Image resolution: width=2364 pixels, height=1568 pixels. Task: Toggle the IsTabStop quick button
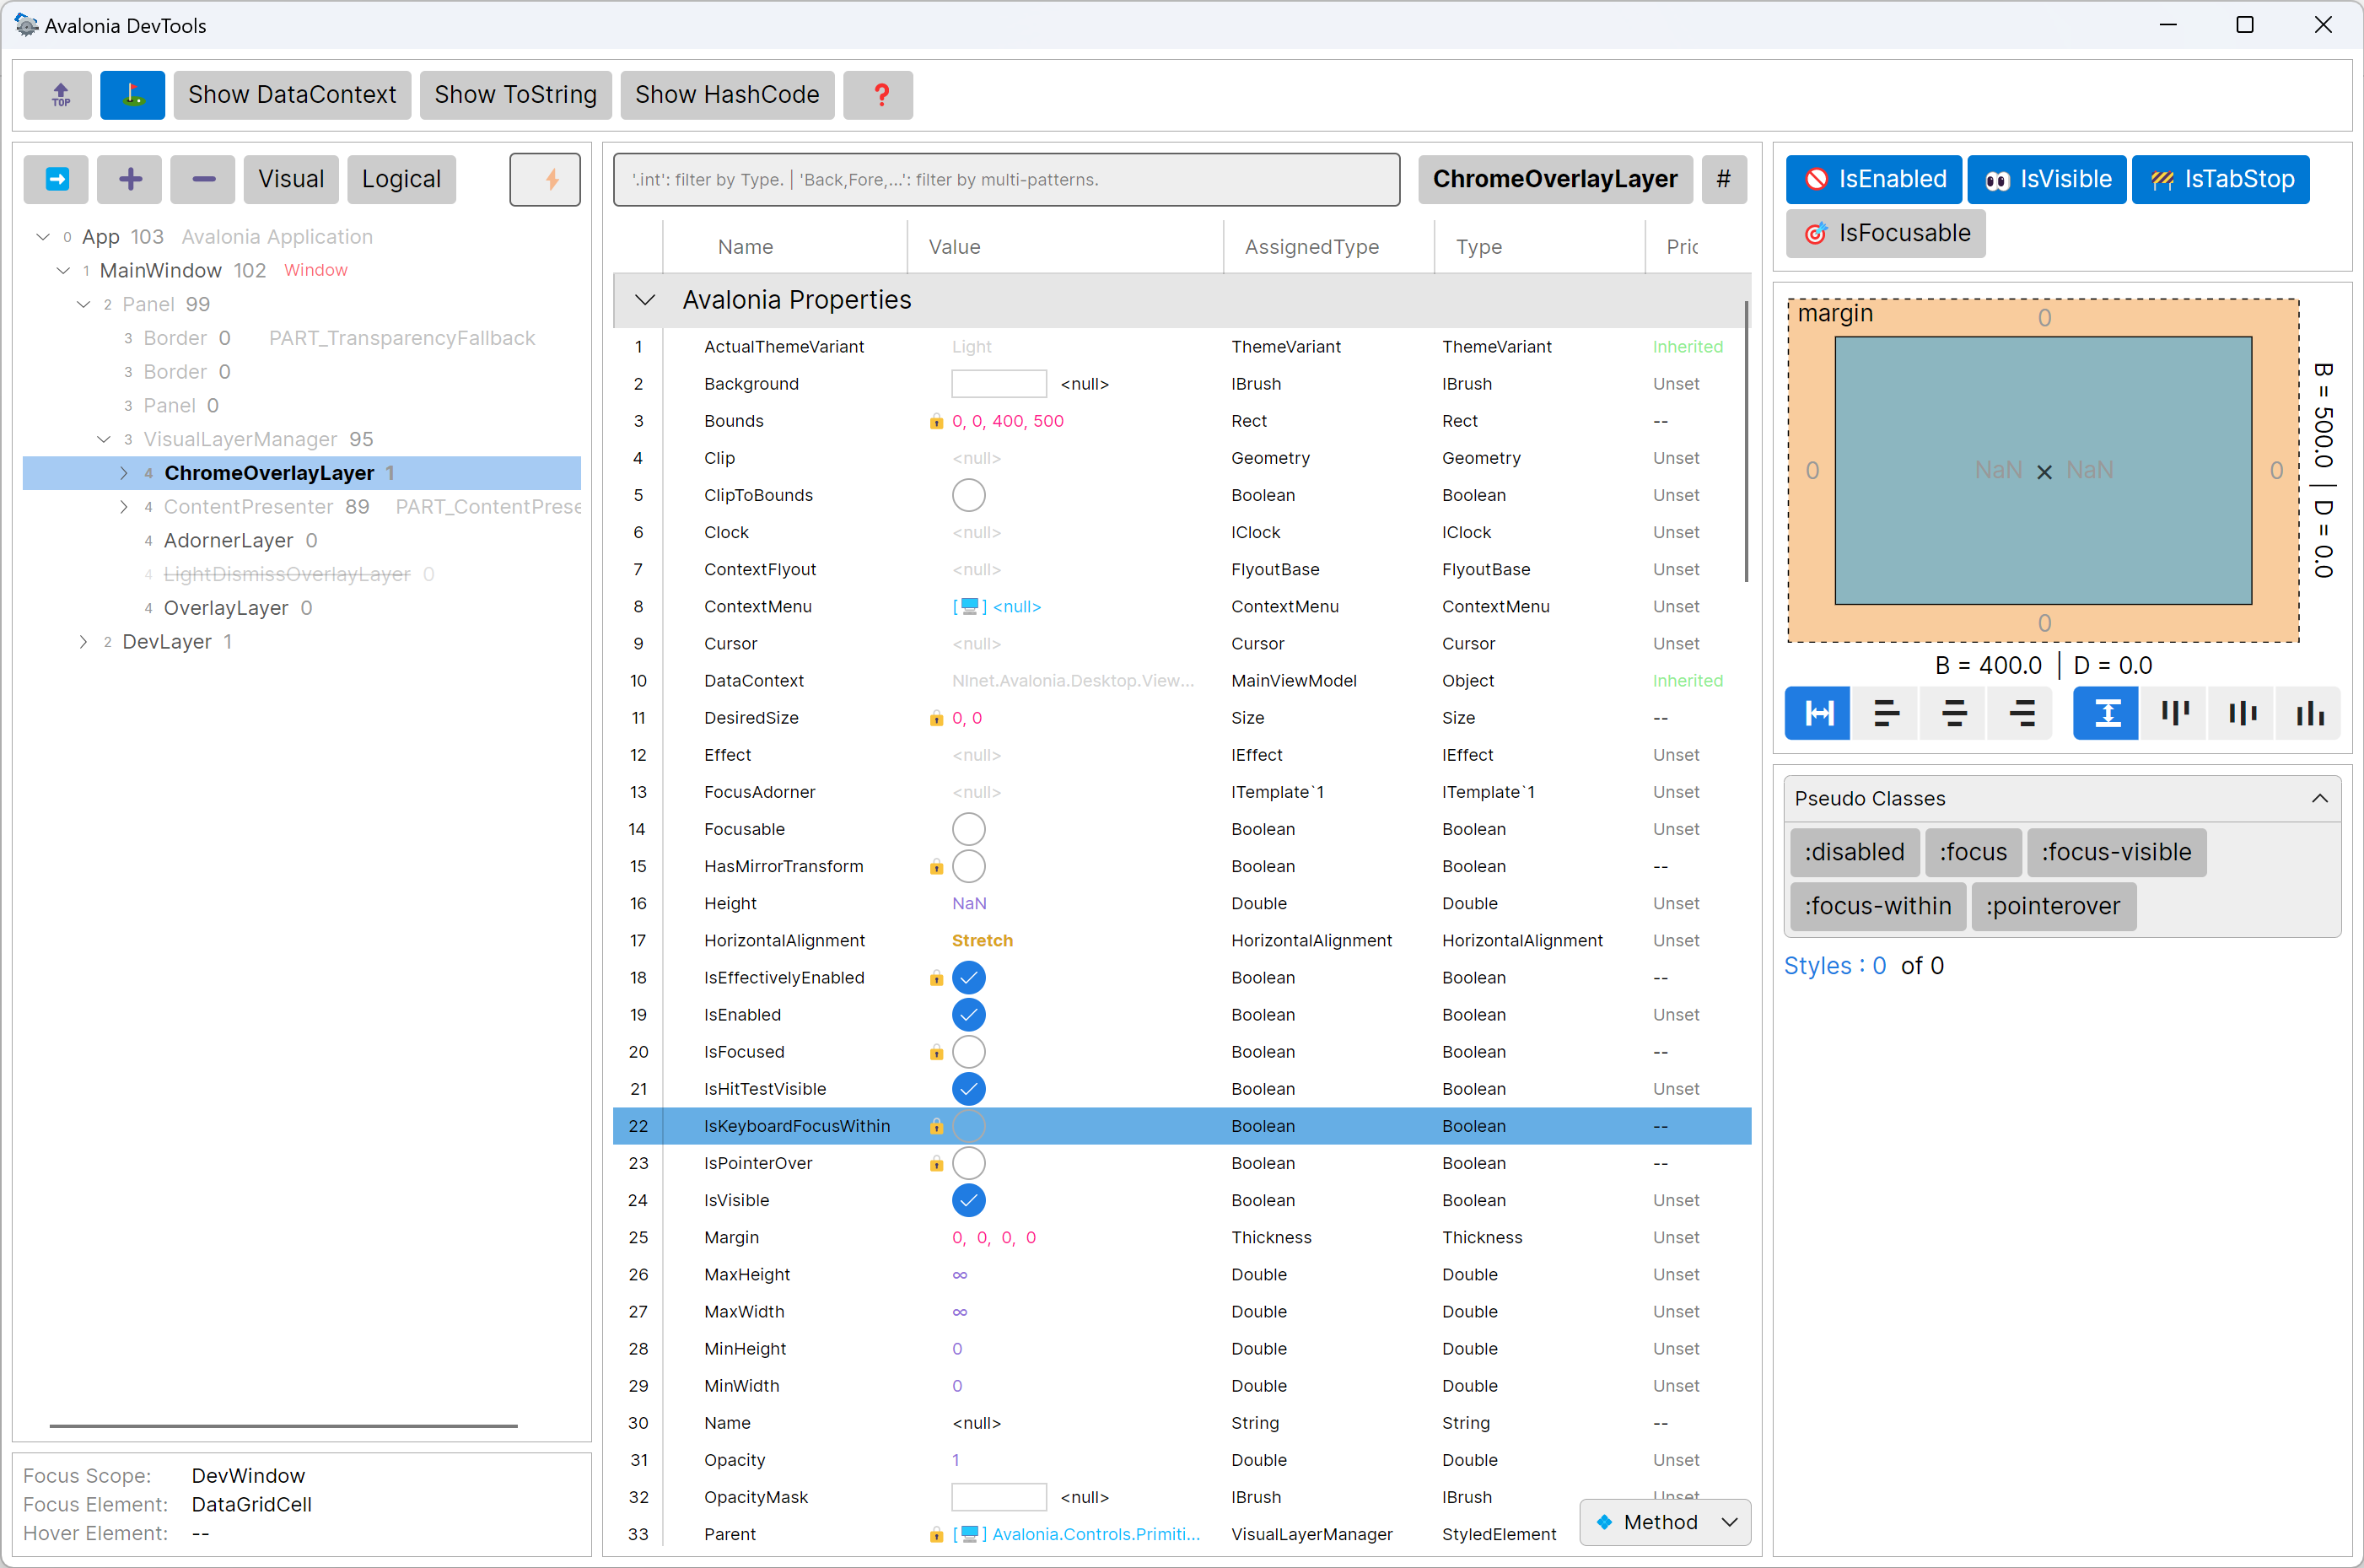point(2221,179)
